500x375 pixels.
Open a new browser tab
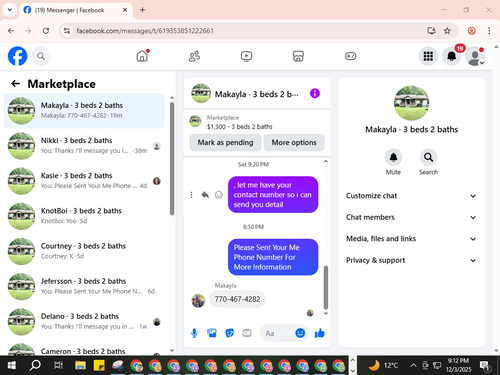[142, 10]
